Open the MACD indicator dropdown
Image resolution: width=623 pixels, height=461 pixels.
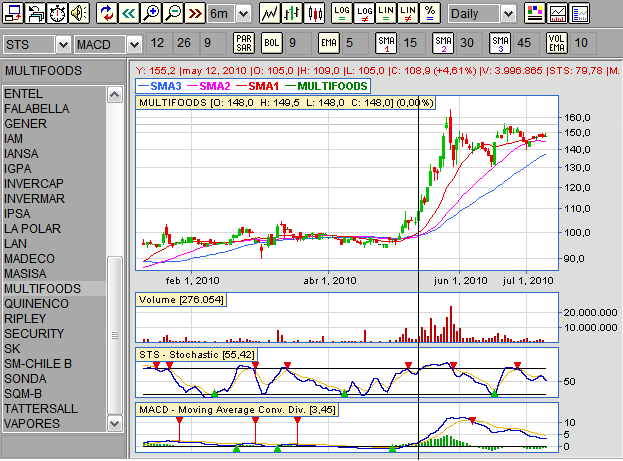[x=134, y=45]
